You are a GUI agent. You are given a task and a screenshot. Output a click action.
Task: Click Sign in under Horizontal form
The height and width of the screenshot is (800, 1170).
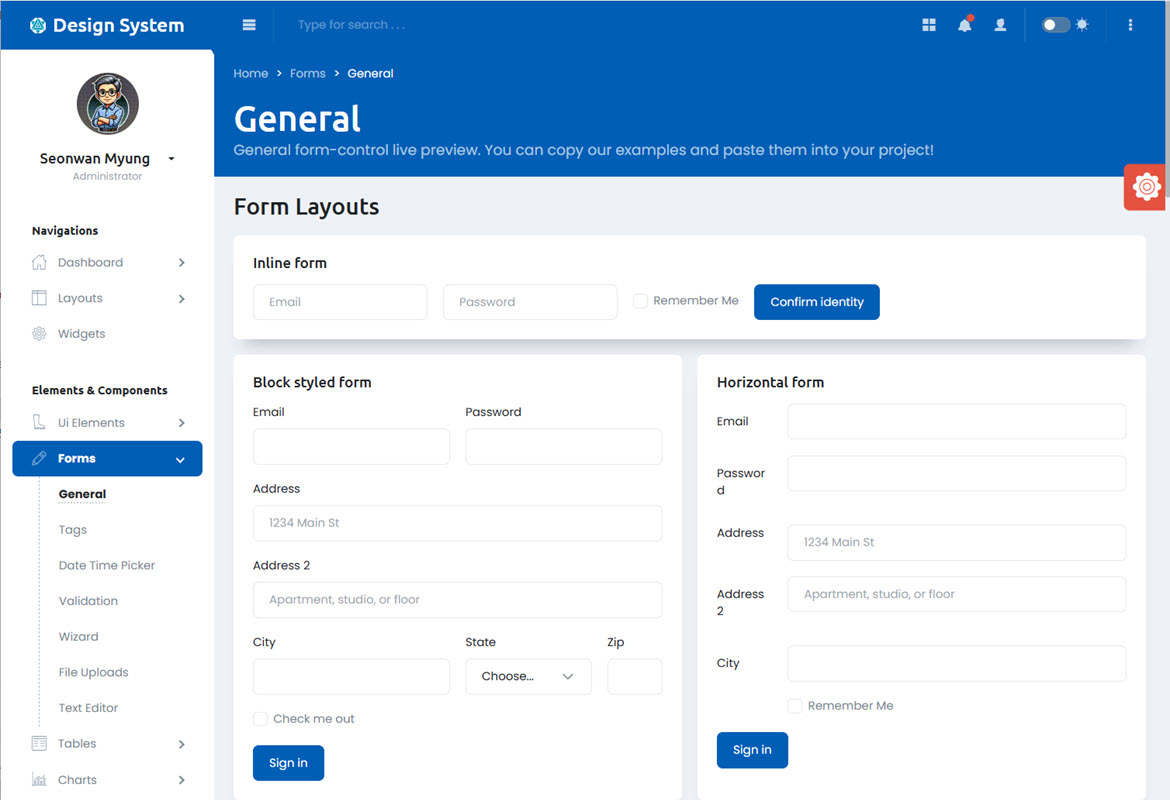pyautogui.click(x=752, y=750)
